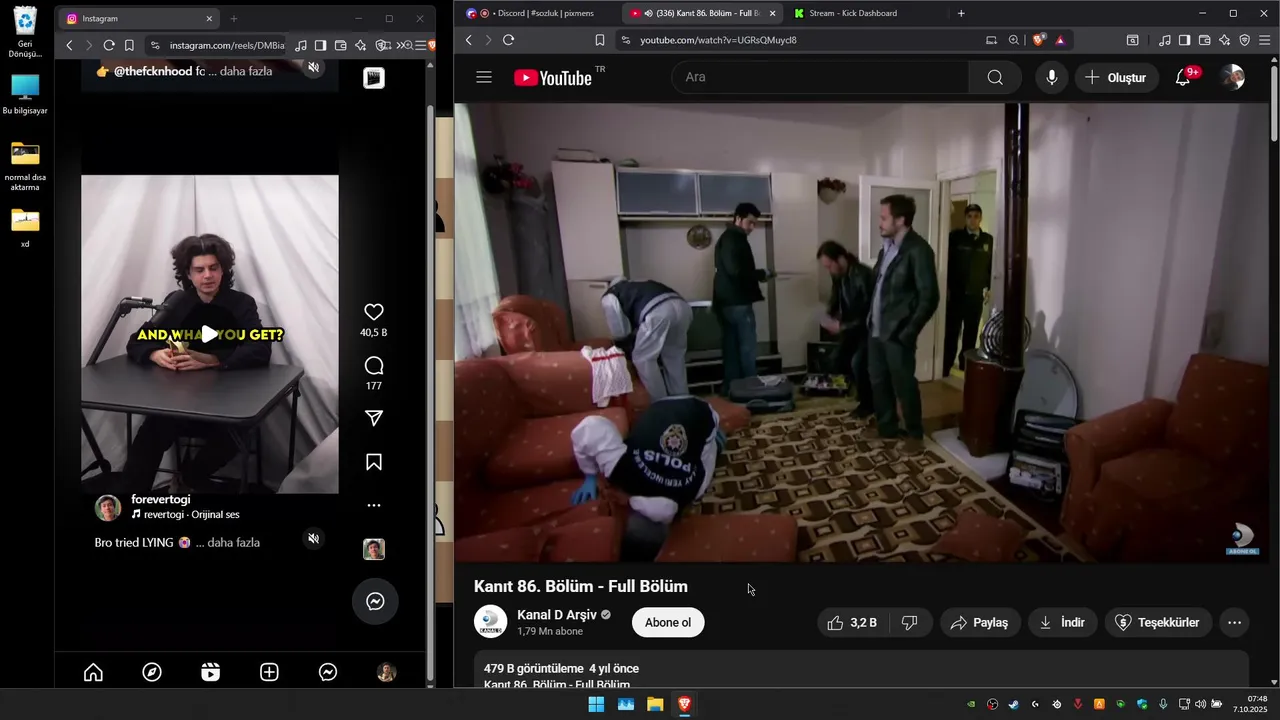Viewport: 1280px width, 720px height.
Task: Open Brave Wallet icon in YouTube window
Action: click(1204, 40)
